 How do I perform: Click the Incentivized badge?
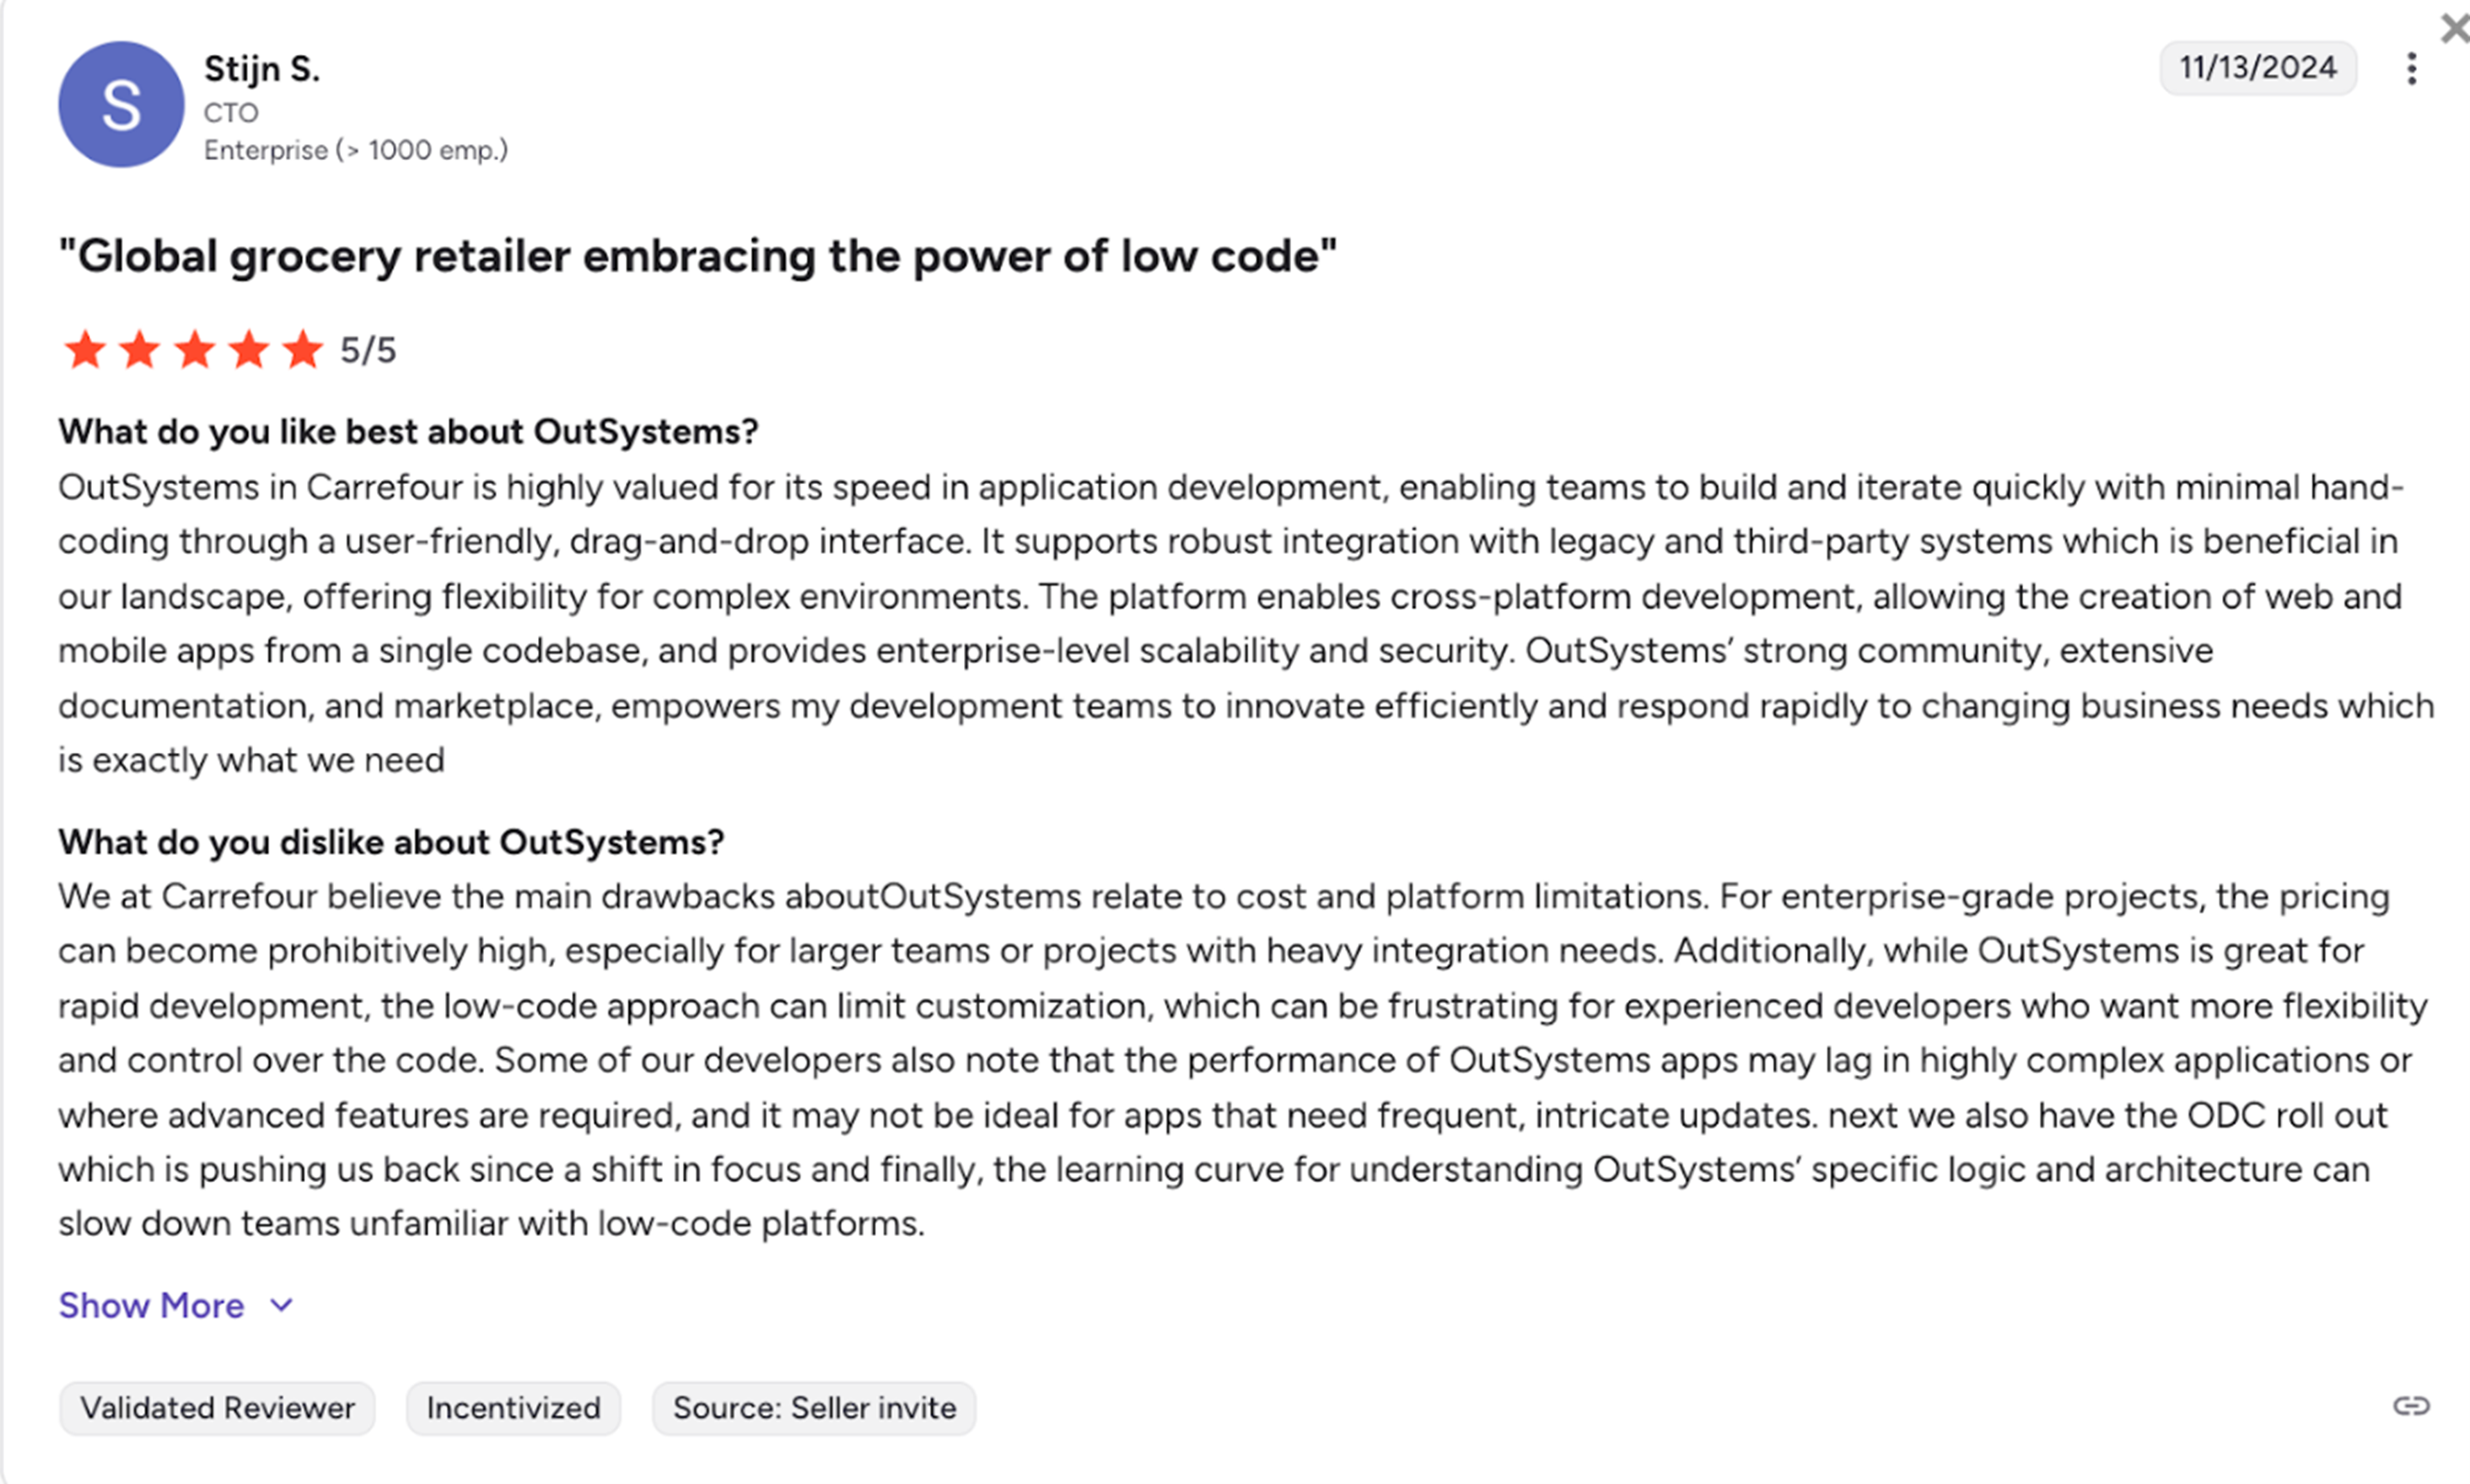513,1407
